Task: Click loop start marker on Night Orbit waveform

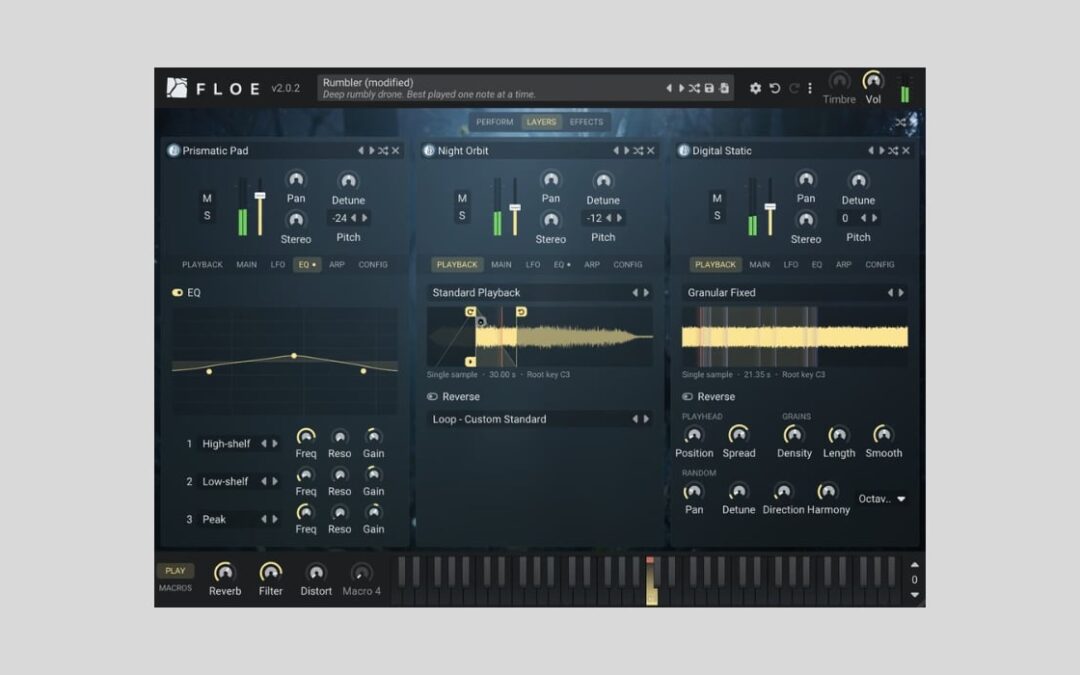Action: click(x=470, y=311)
